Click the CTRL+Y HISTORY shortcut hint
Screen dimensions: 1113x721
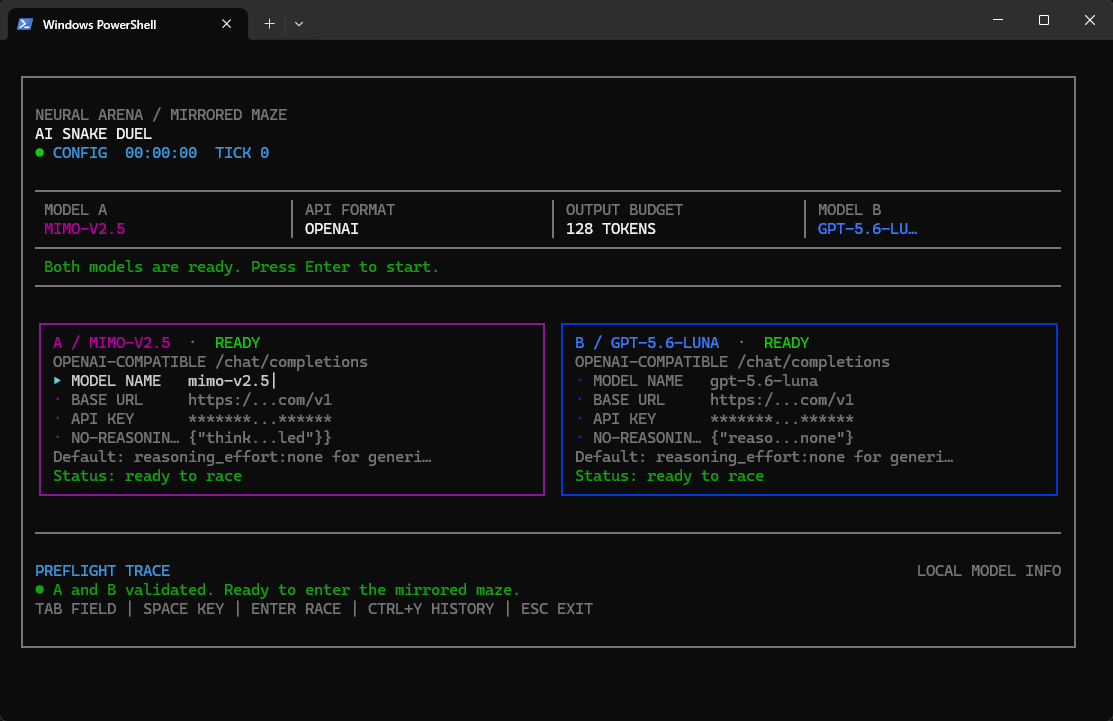pyautogui.click(x=431, y=609)
